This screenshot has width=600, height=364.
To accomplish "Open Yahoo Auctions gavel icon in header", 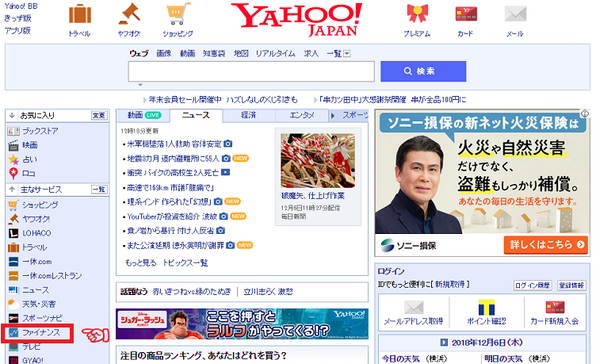I will tap(129, 14).
